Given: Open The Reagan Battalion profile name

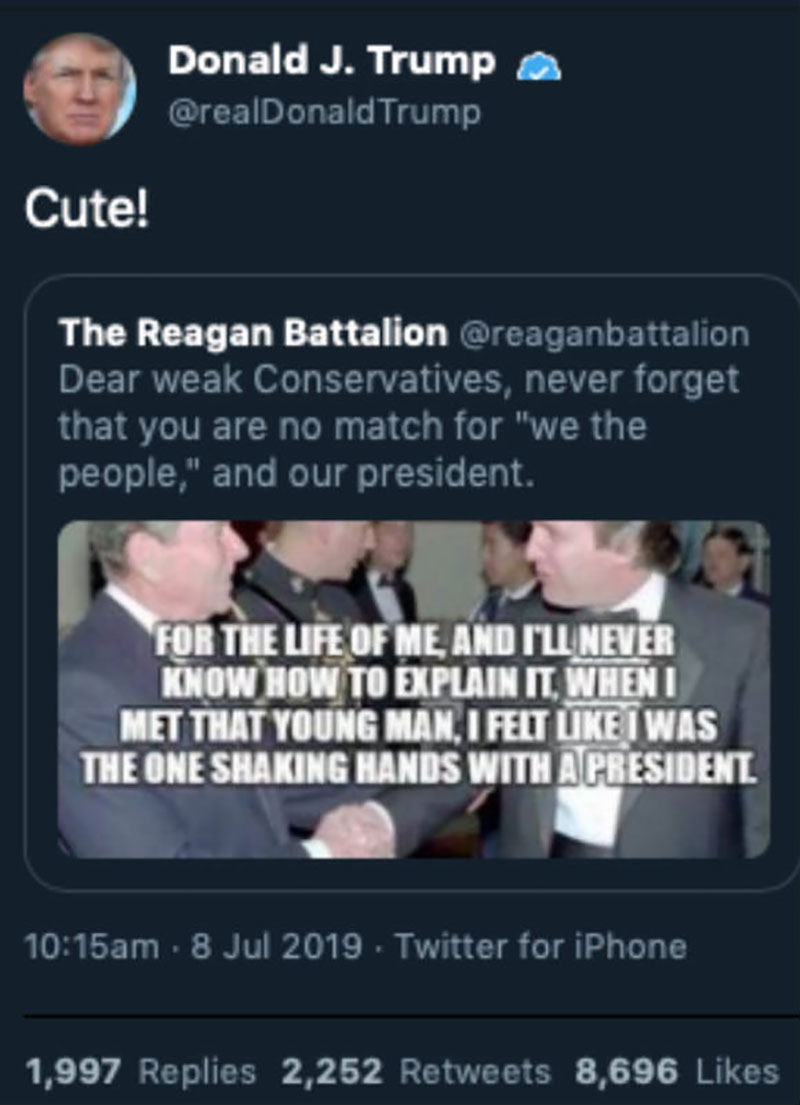Looking at the screenshot, I should (x=253, y=333).
